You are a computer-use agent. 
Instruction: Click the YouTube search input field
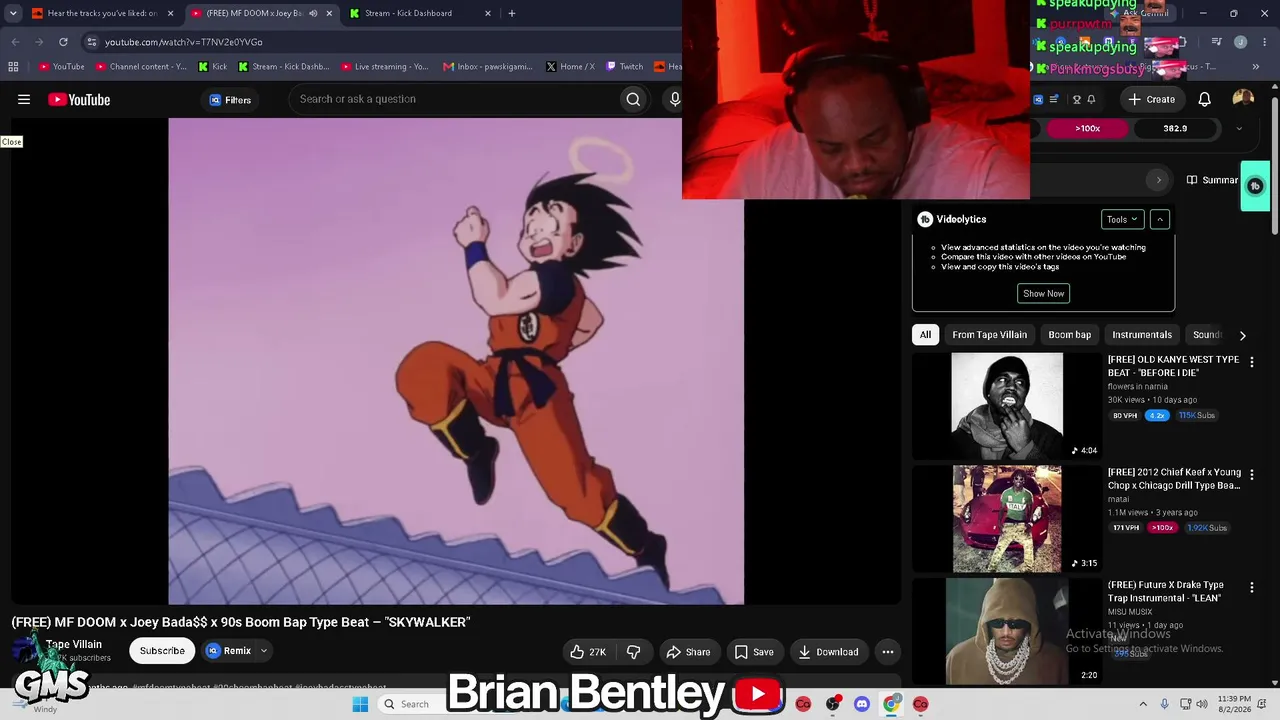click(x=455, y=99)
